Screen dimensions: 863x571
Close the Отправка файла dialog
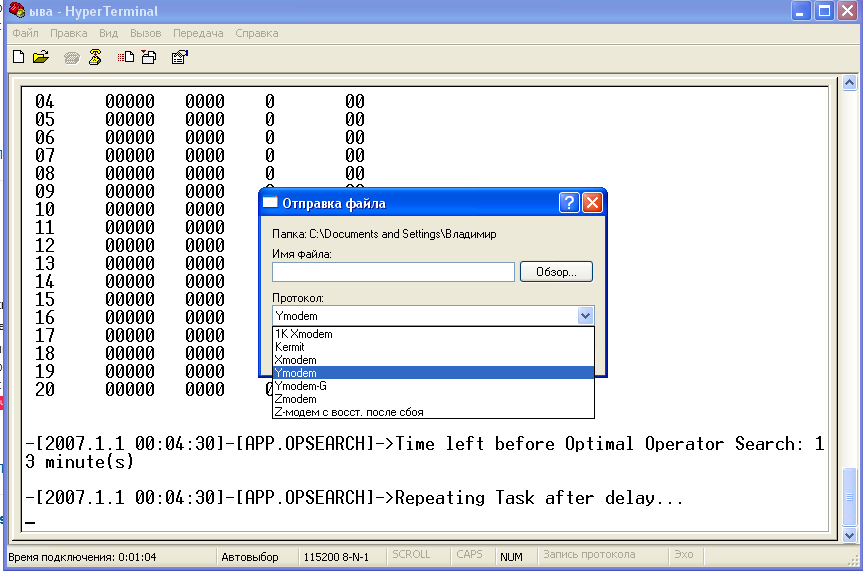coord(592,203)
